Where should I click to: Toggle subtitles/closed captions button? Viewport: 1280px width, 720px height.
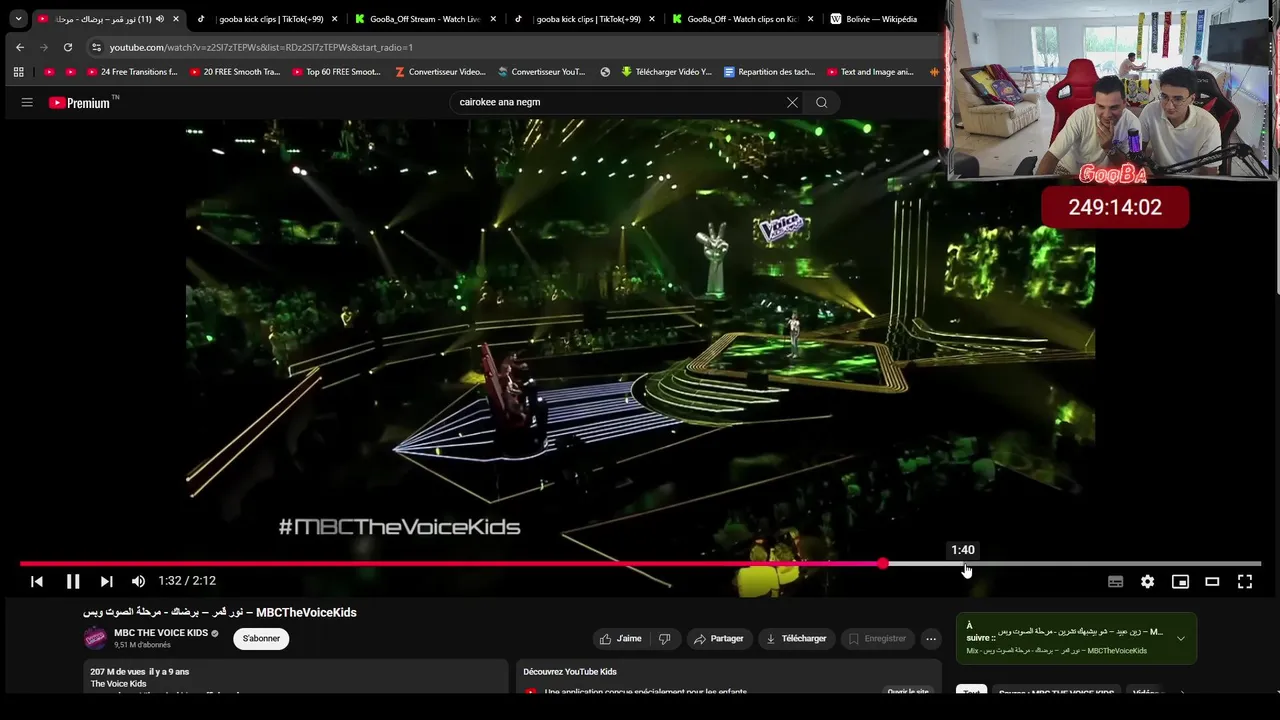(1115, 581)
